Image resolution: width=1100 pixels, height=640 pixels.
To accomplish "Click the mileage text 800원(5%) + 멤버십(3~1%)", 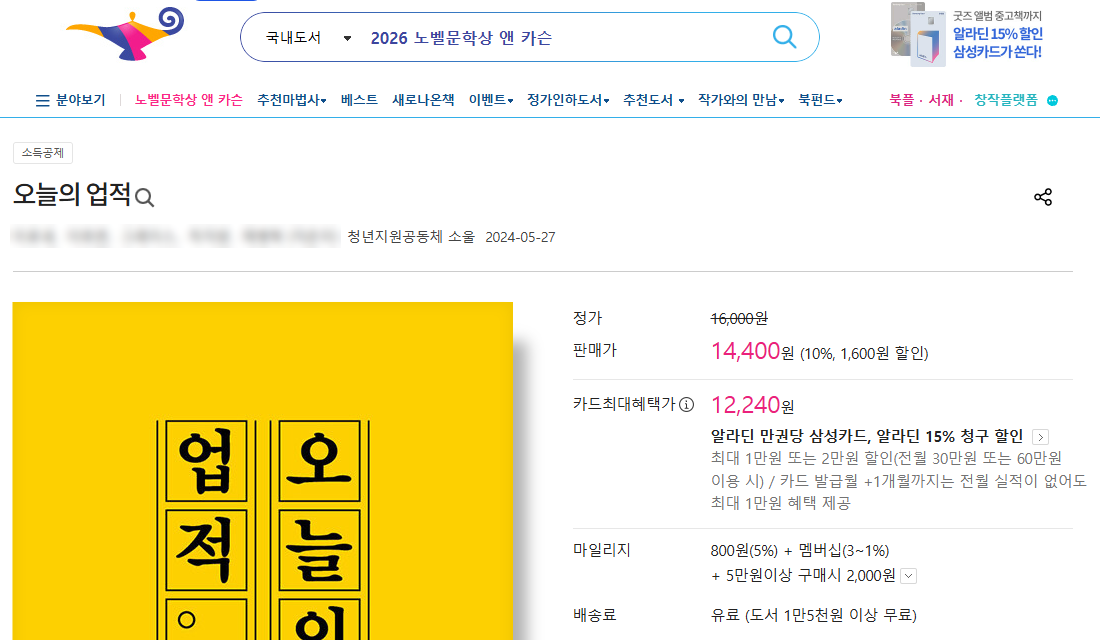I will 800,551.
